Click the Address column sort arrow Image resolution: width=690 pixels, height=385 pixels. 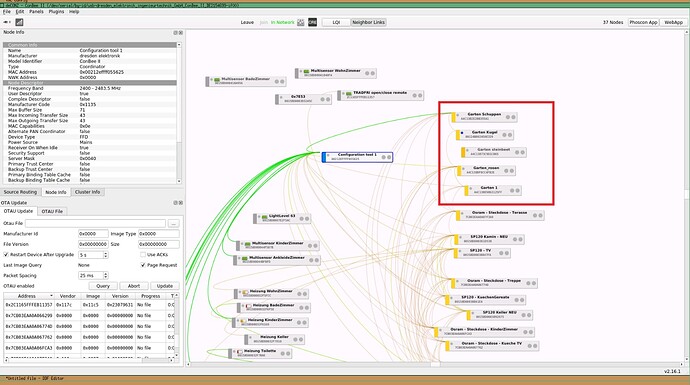[x=51, y=296]
